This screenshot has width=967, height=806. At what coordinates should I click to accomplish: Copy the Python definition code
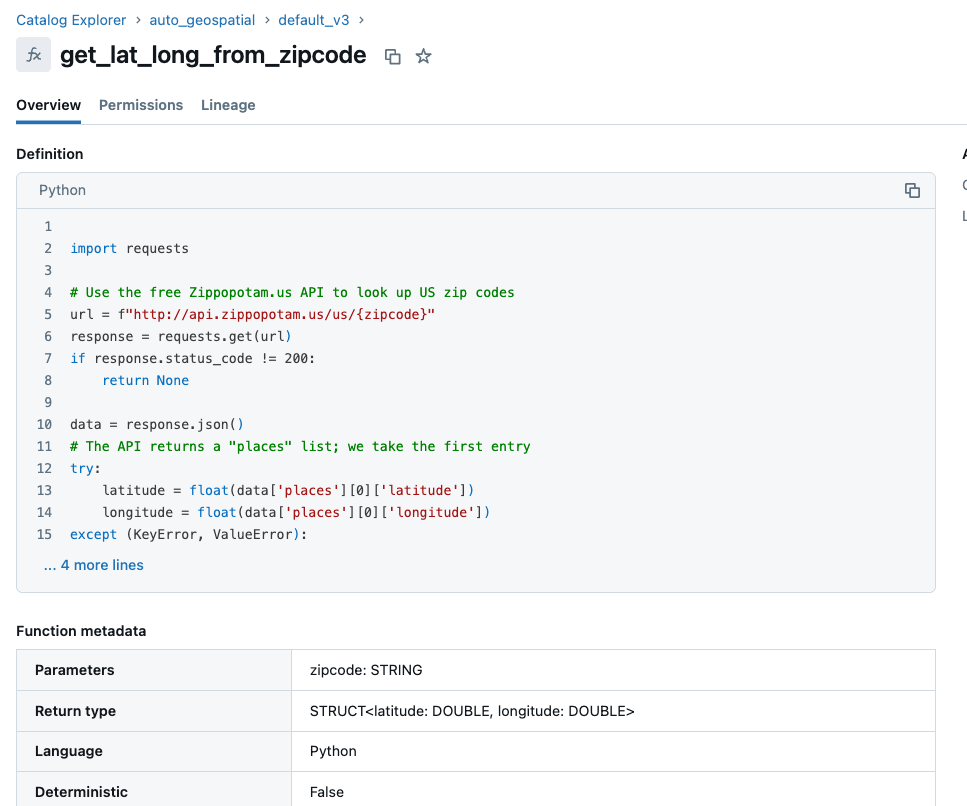912,191
